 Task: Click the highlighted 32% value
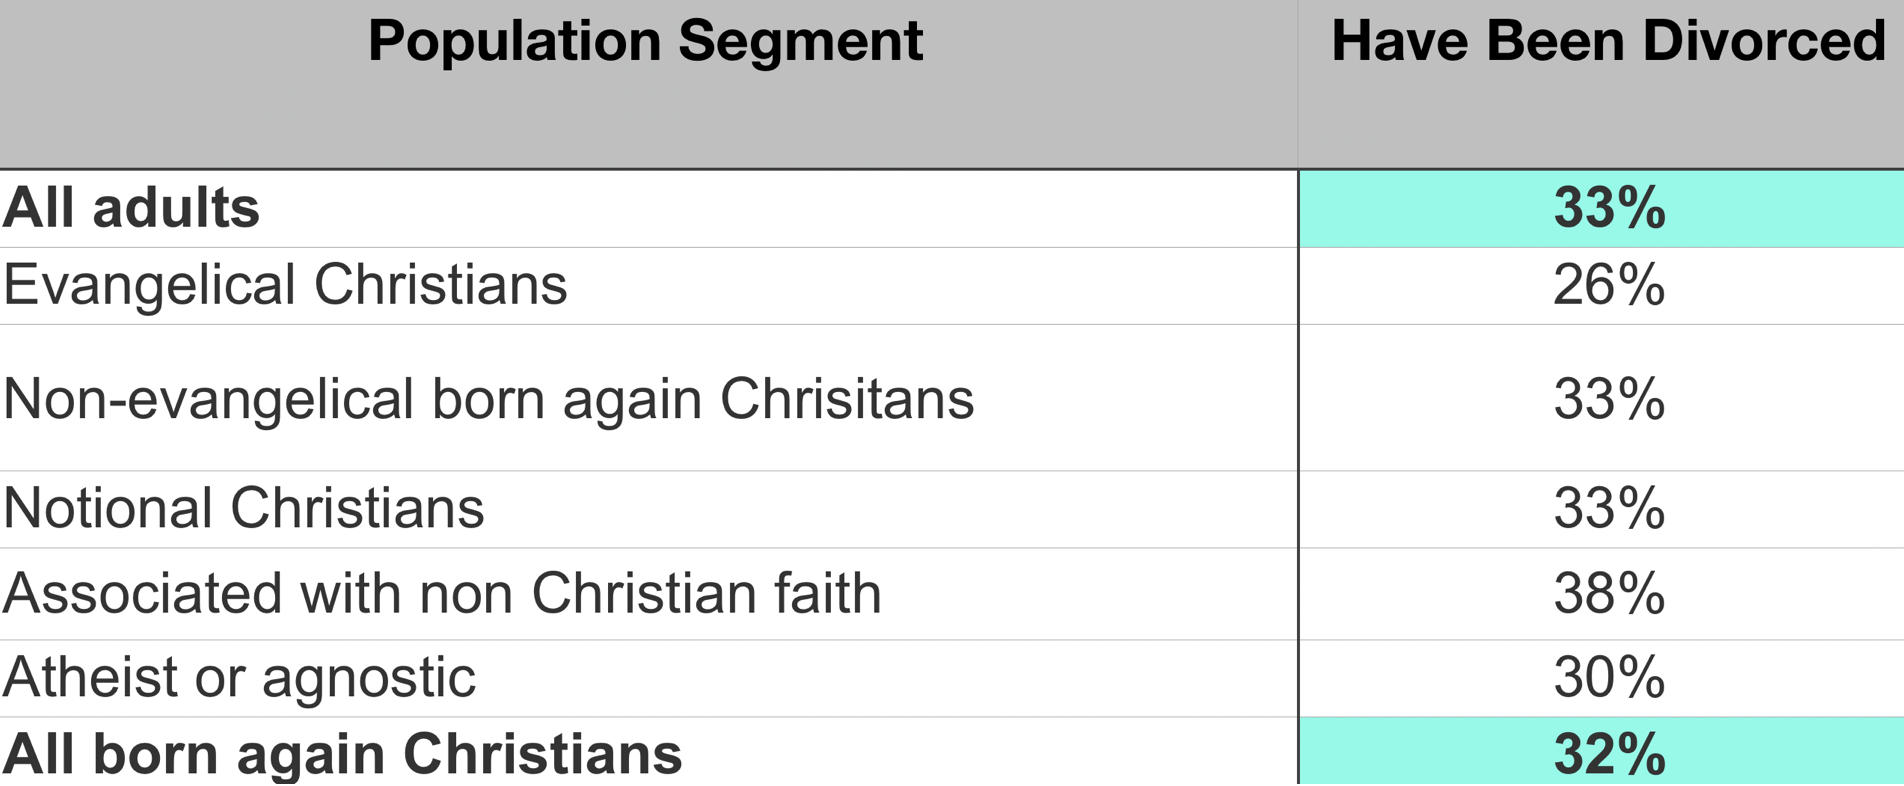1609,753
